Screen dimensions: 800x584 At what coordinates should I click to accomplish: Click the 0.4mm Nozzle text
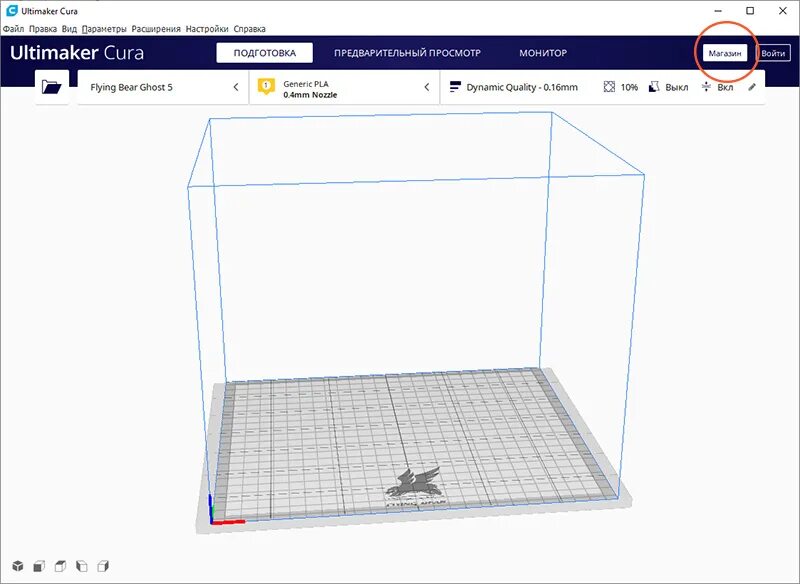(x=310, y=95)
